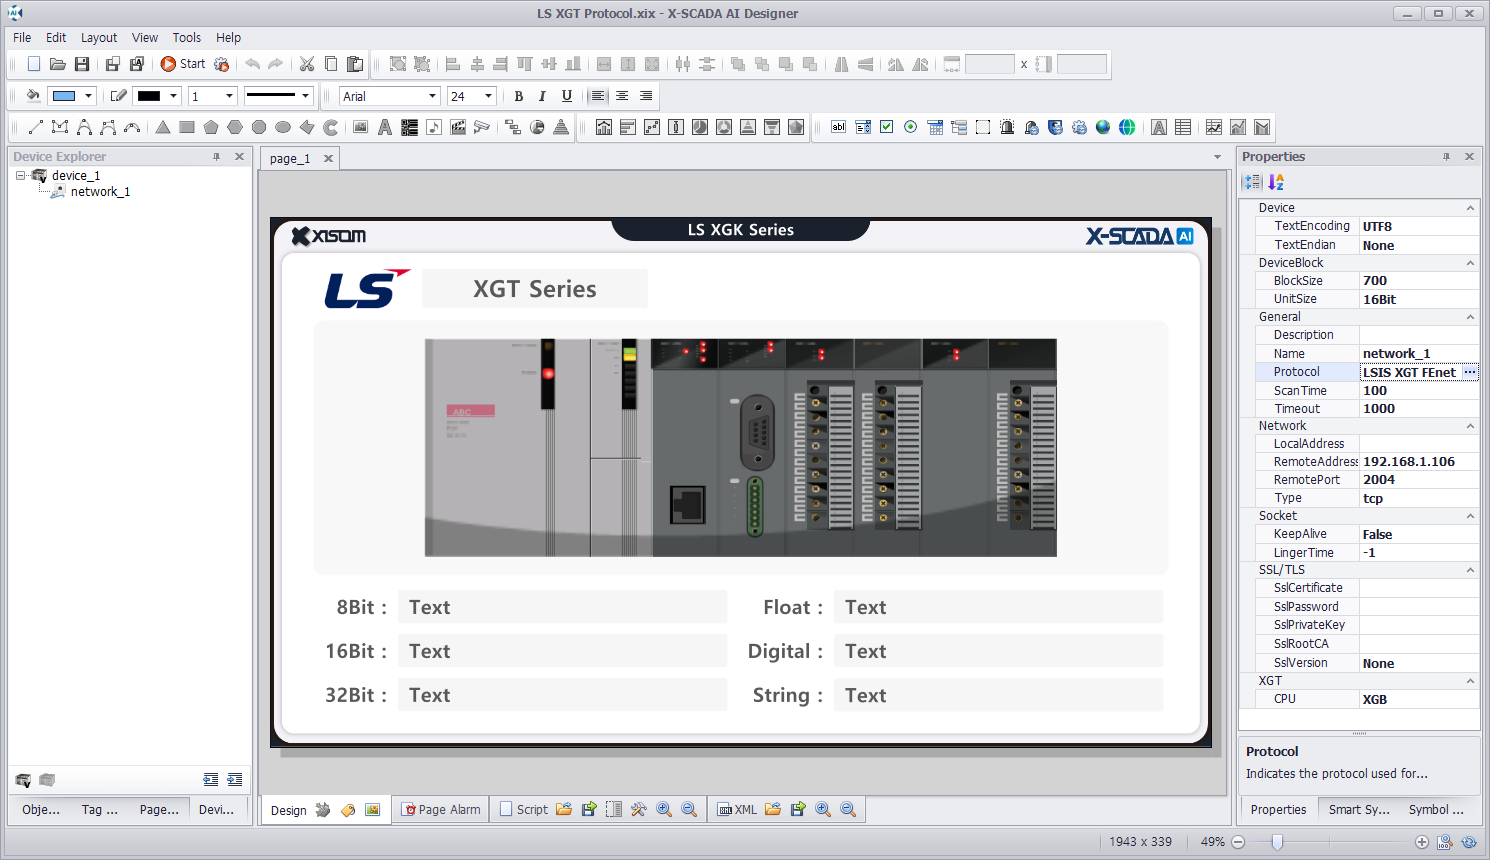
Task: Insert an image object
Action: tap(361, 127)
